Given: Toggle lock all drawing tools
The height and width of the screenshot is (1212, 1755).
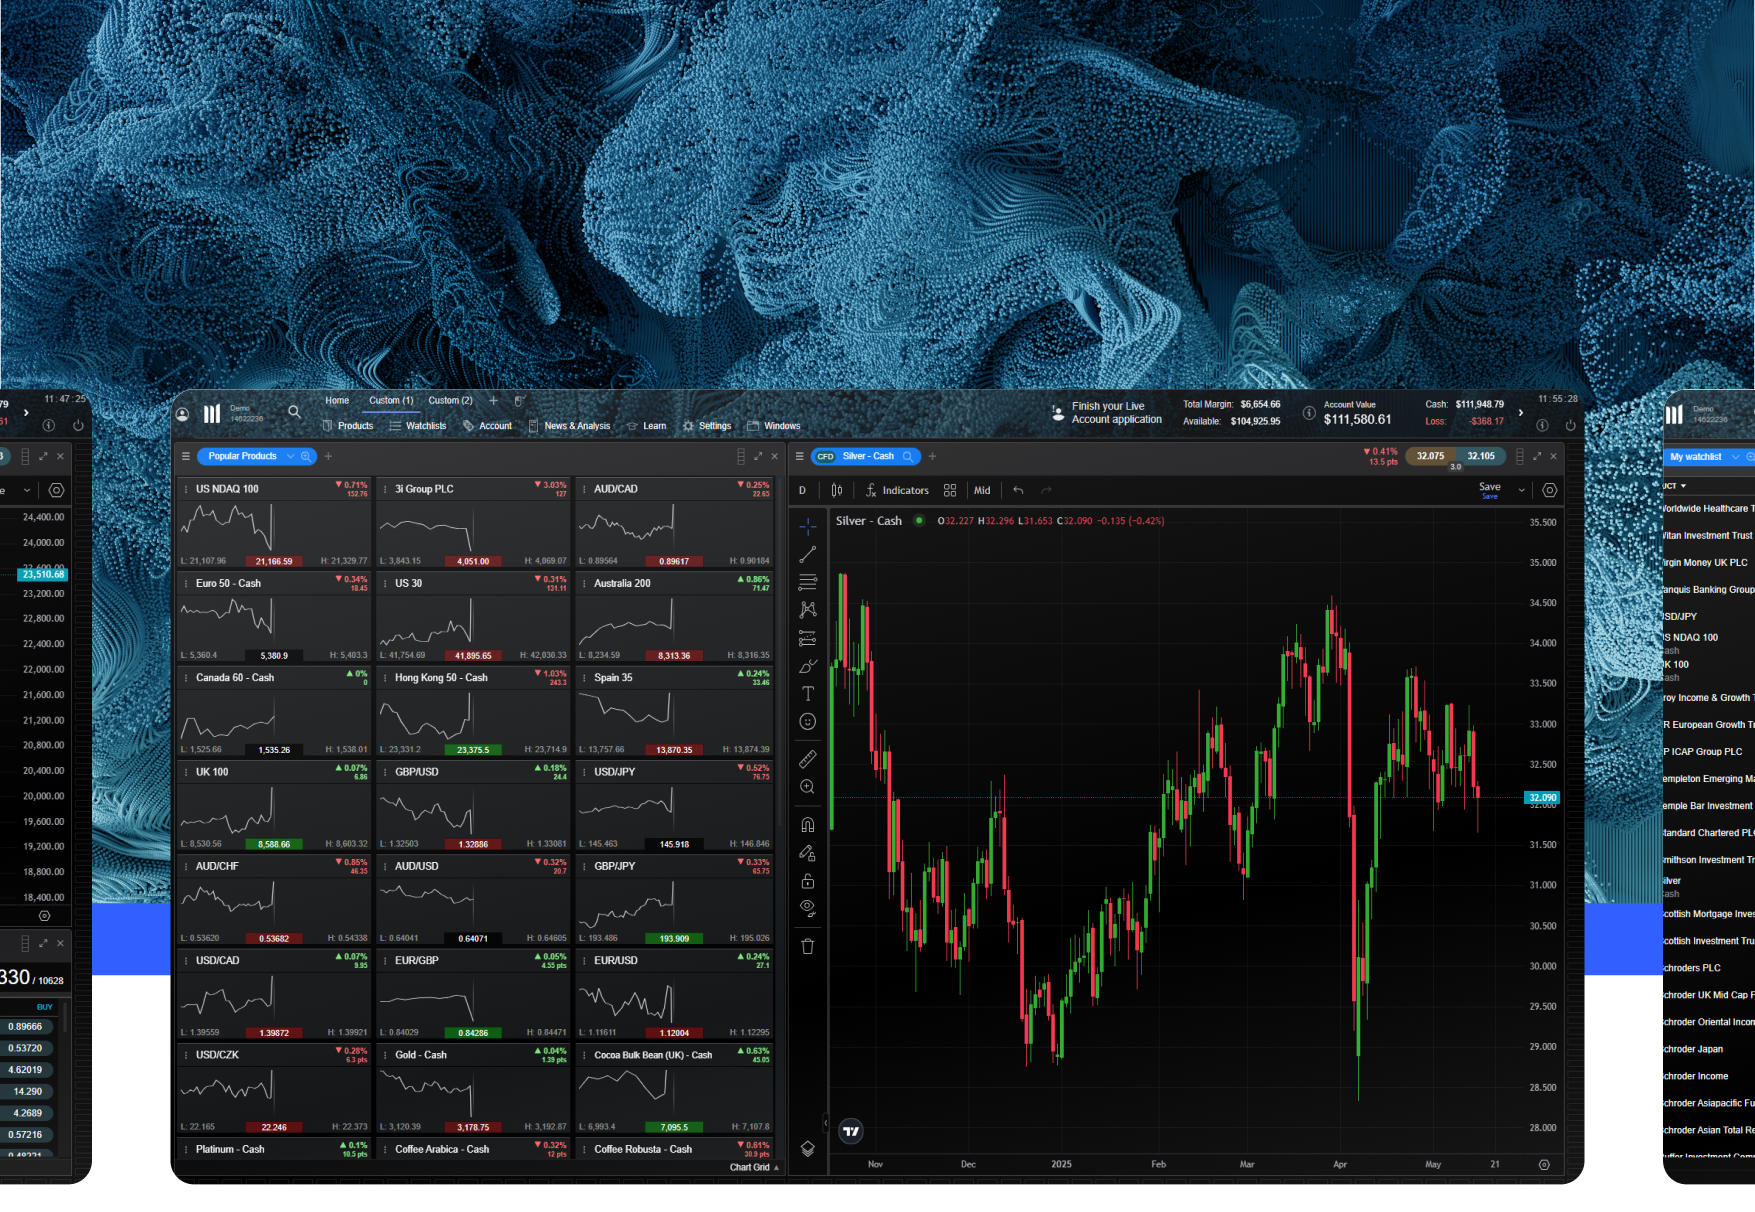Looking at the screenshot, I should (x=808, y=881).
